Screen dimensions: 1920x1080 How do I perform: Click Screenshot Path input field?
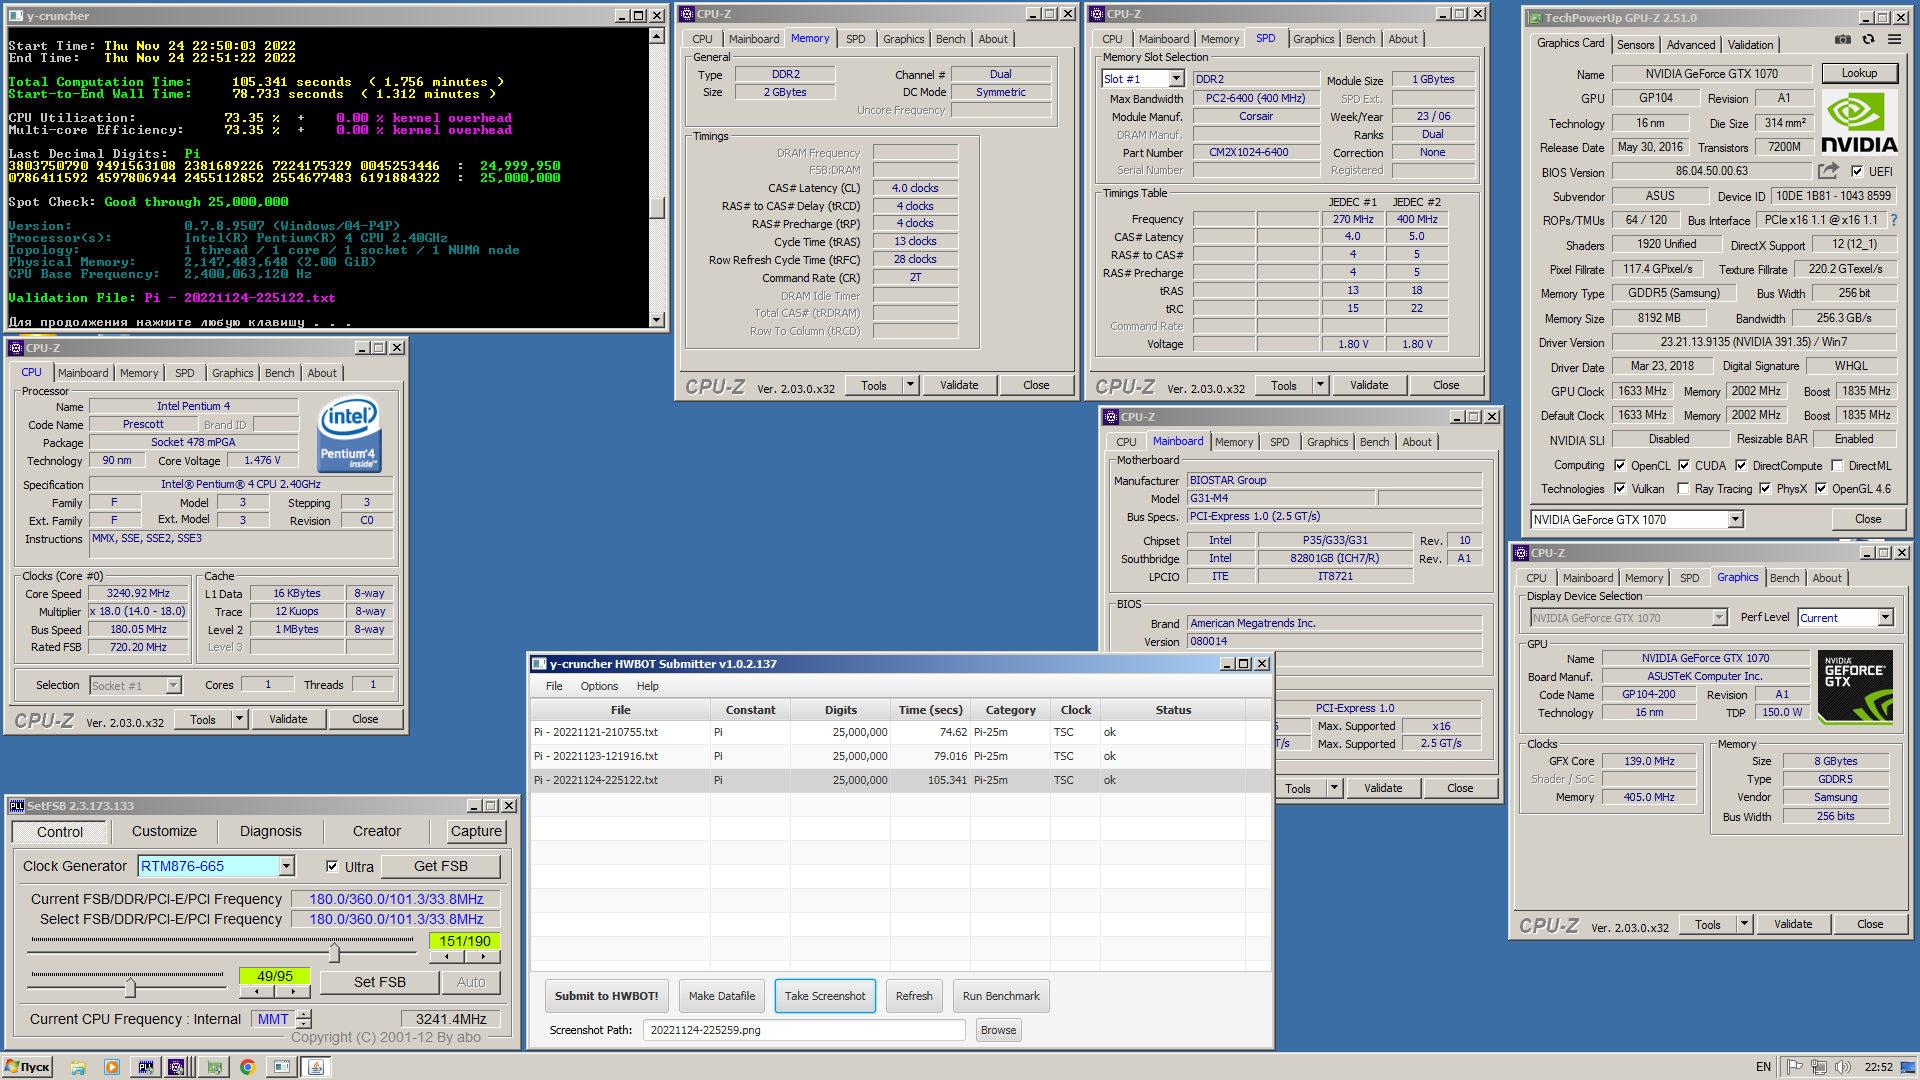[x=804, y=1030]
